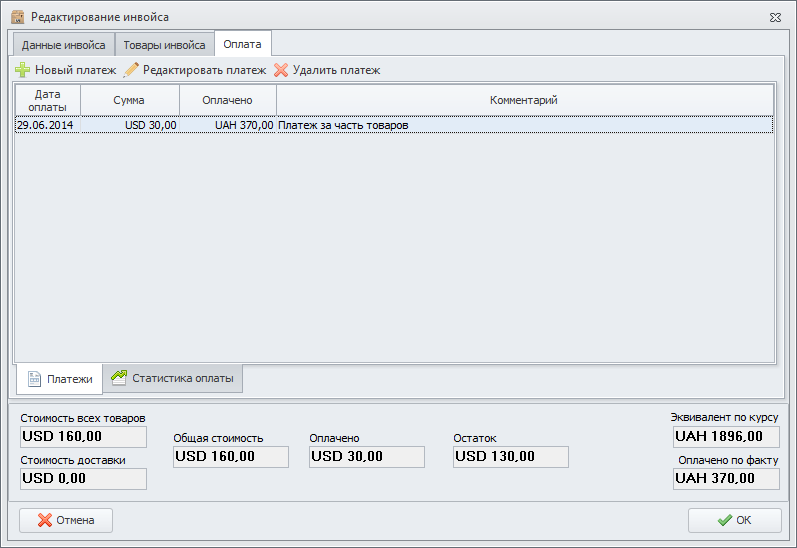
Task: Open the Товары инвойса tab
Action: (164, 45)
